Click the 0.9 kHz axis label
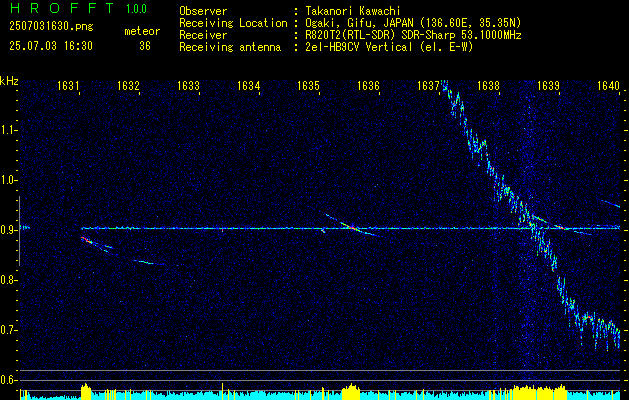 [7, 230]
